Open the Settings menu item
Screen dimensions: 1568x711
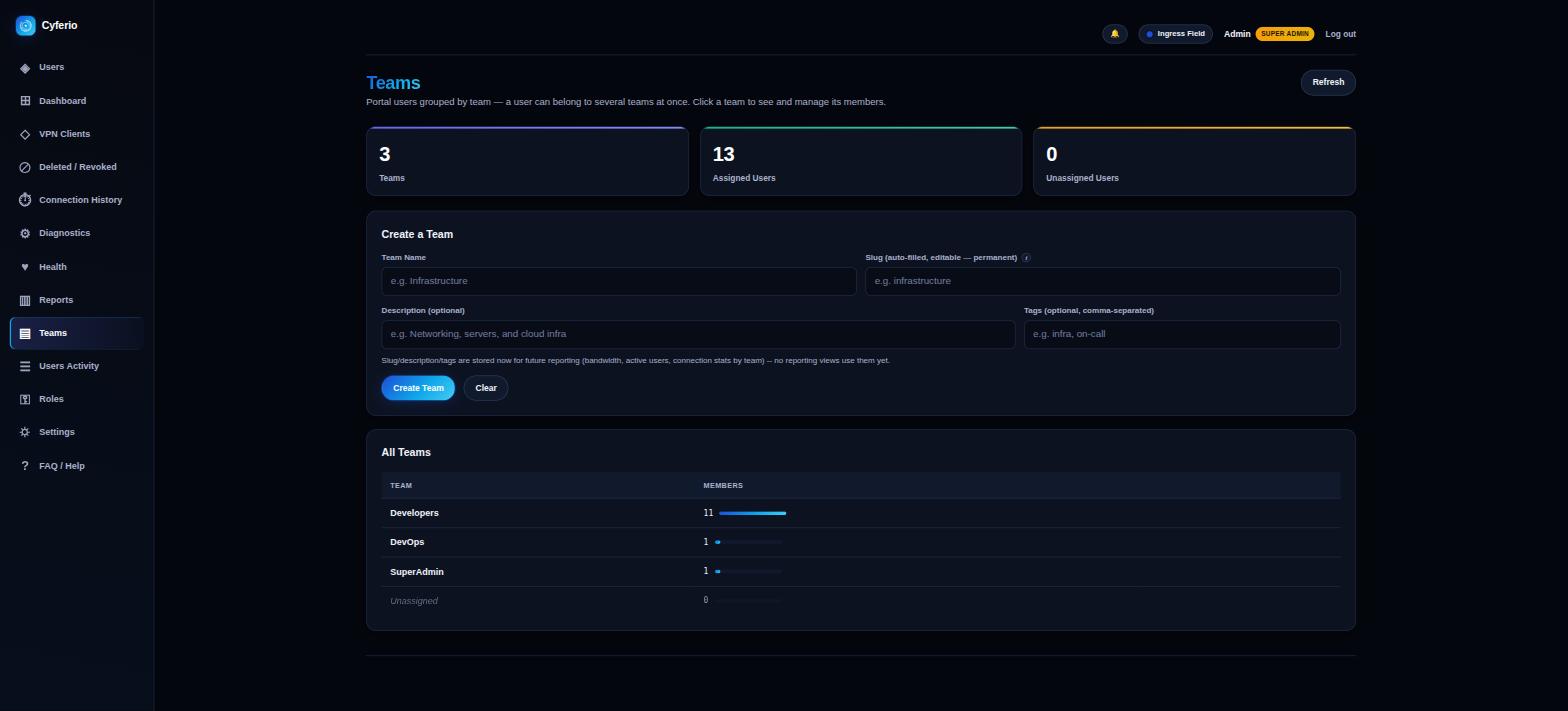(x=77, y=432)
